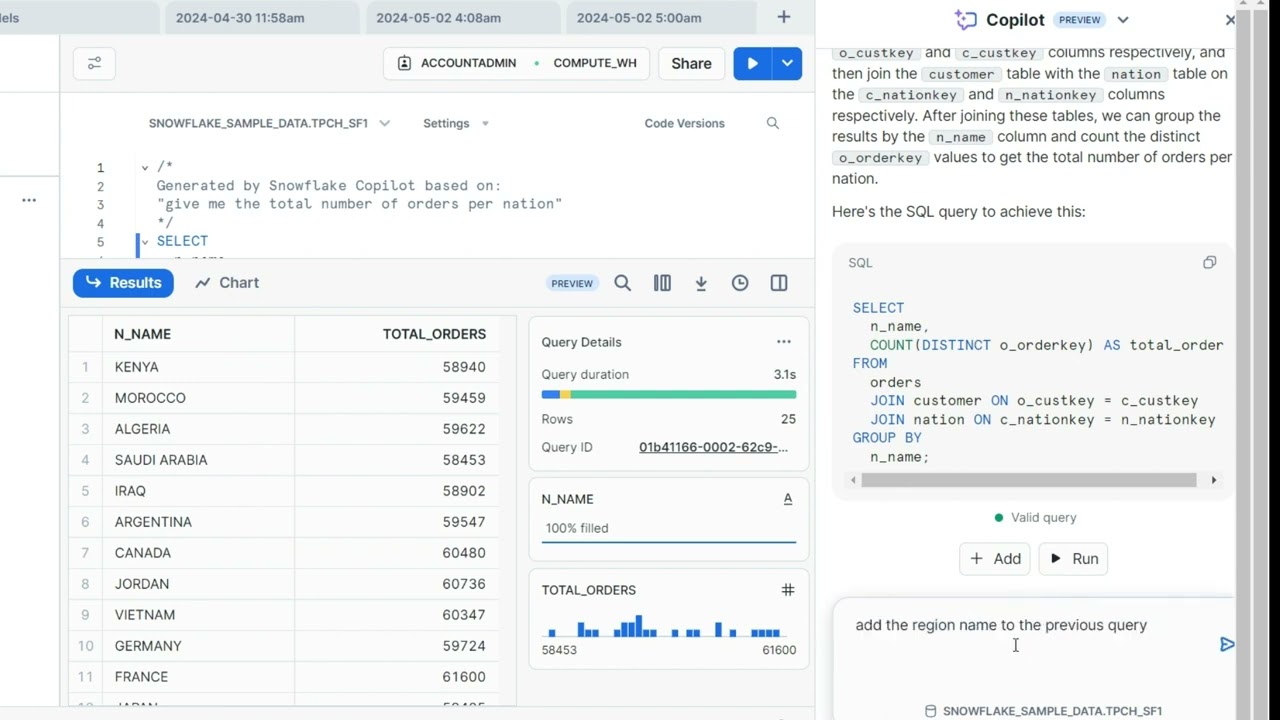
Task: Open the Query ID link
Action: (713, 447)
